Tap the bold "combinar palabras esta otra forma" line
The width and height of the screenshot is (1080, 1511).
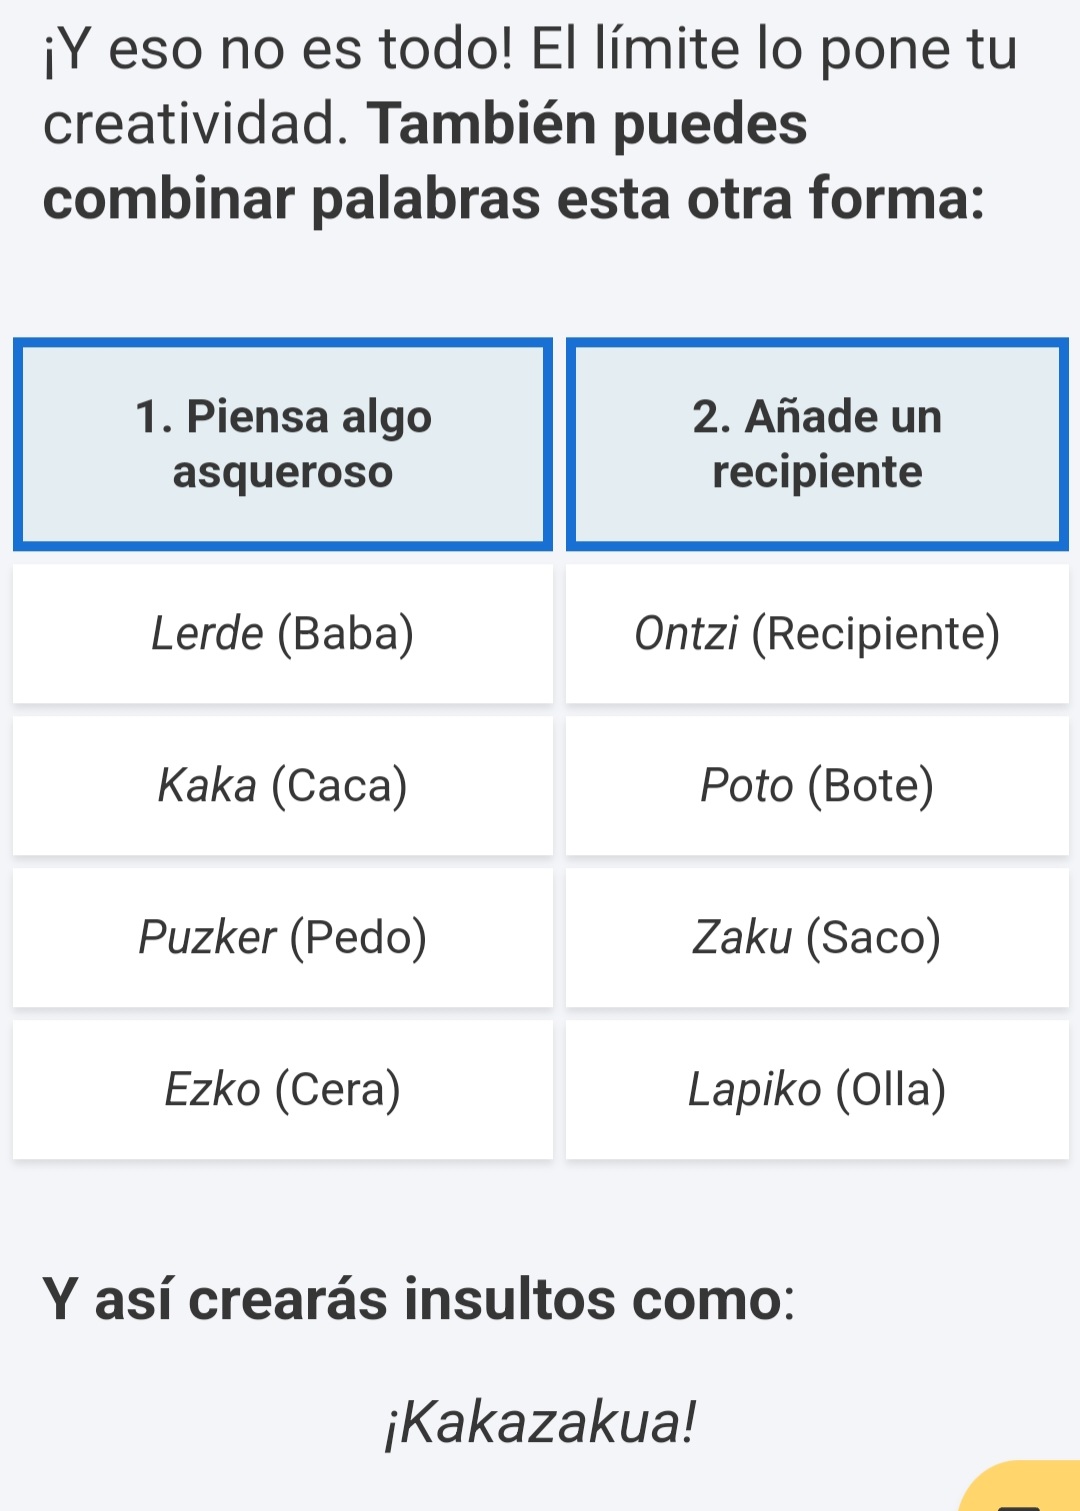coord(513,198)
